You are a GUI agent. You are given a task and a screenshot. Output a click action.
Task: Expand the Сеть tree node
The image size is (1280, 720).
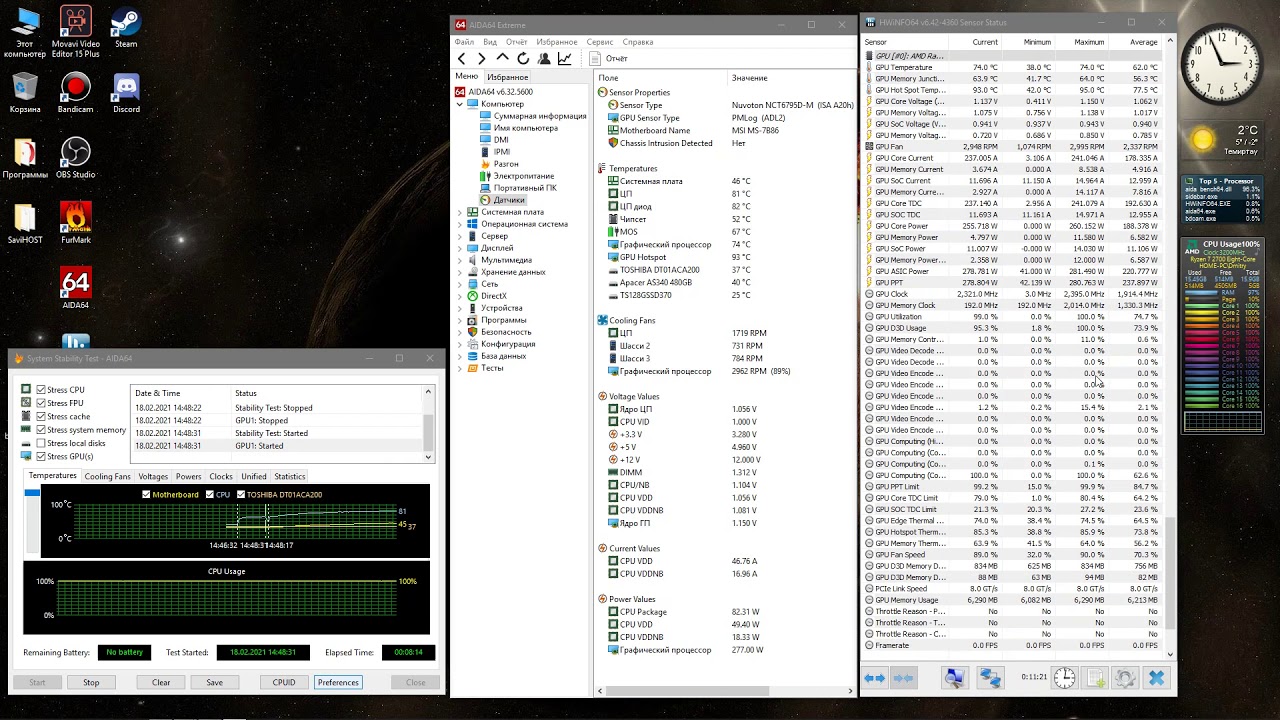460,284
